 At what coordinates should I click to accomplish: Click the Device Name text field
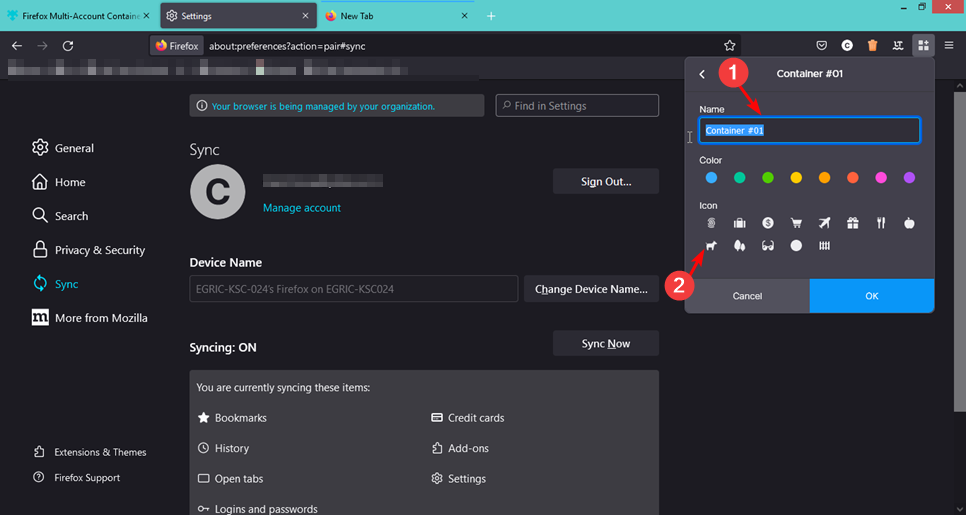354,289
